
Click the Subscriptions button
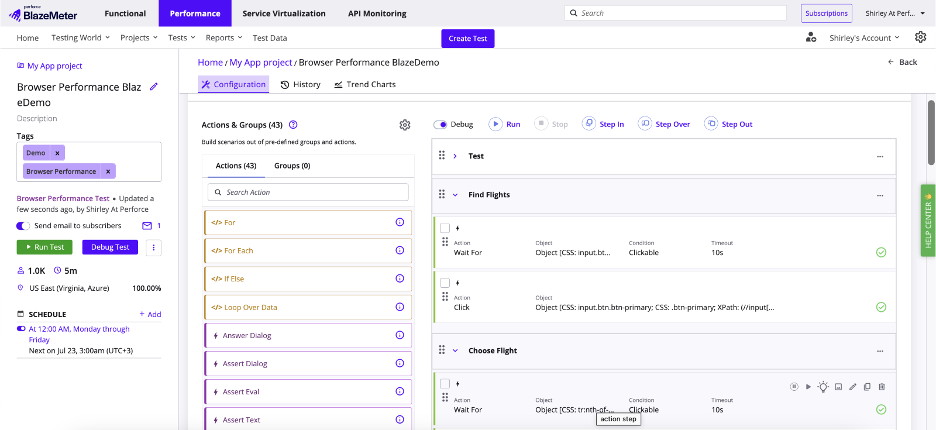click(826, 13)
